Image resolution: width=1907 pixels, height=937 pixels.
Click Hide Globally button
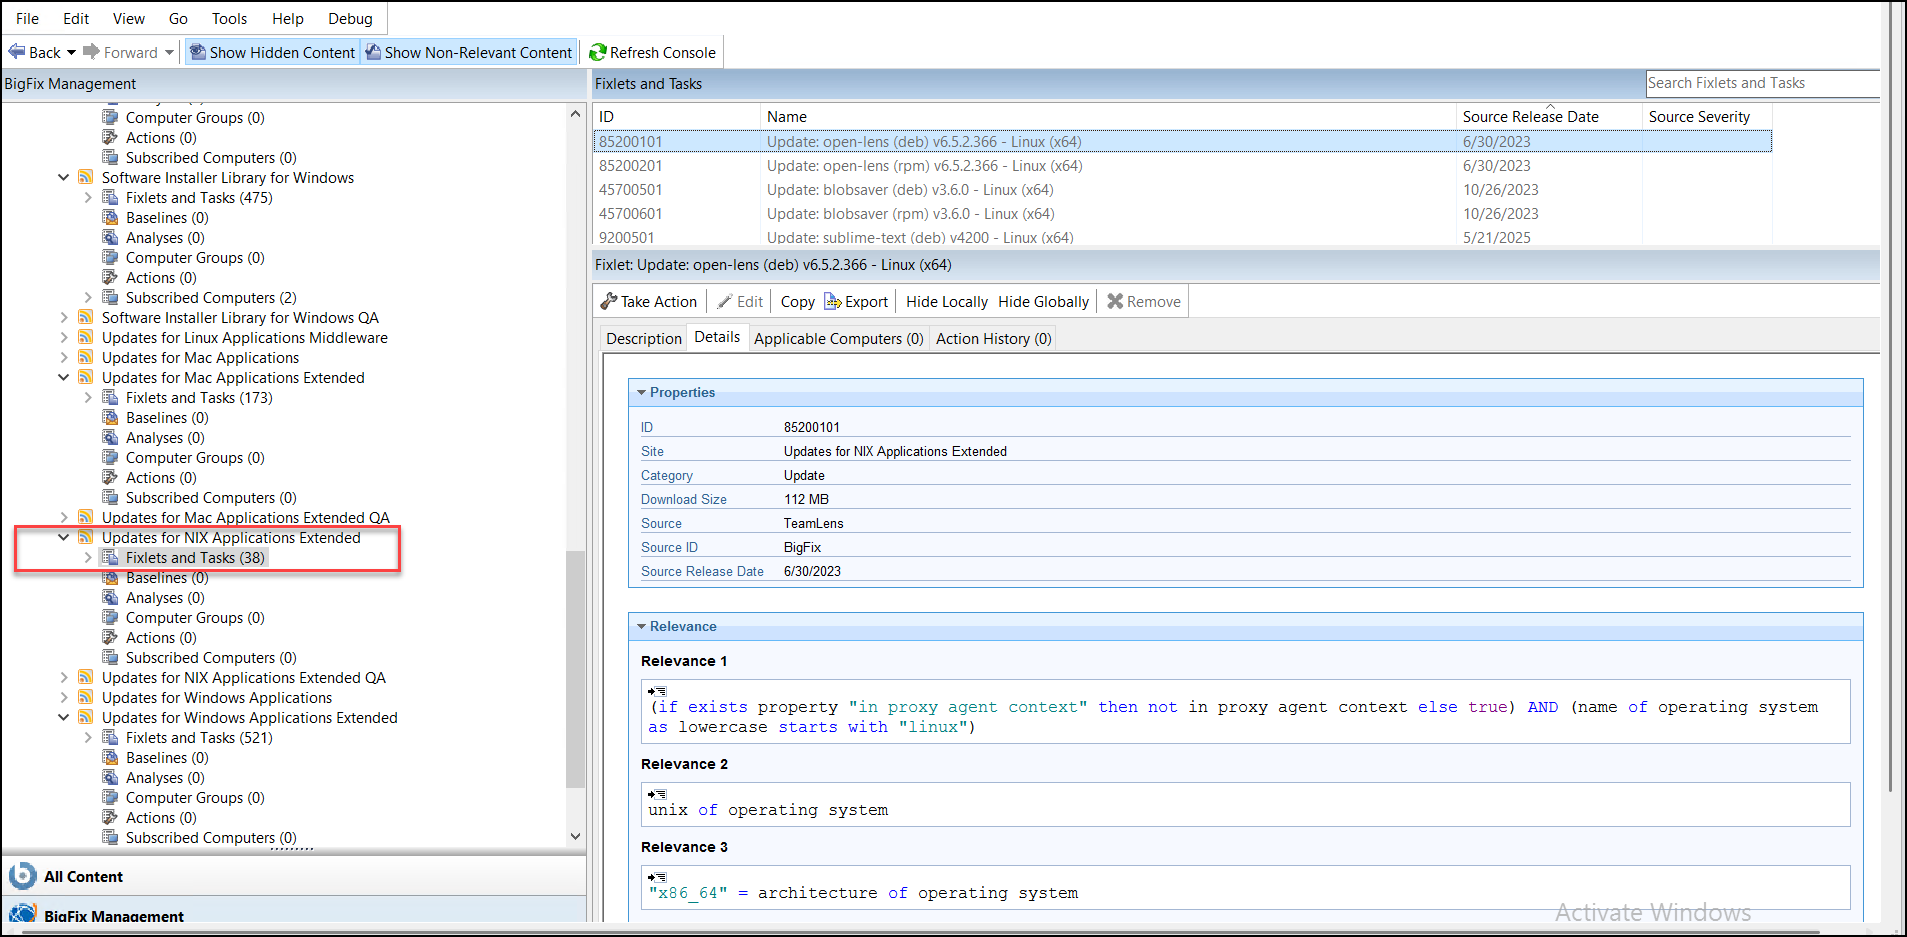(x=1043, y=301)
